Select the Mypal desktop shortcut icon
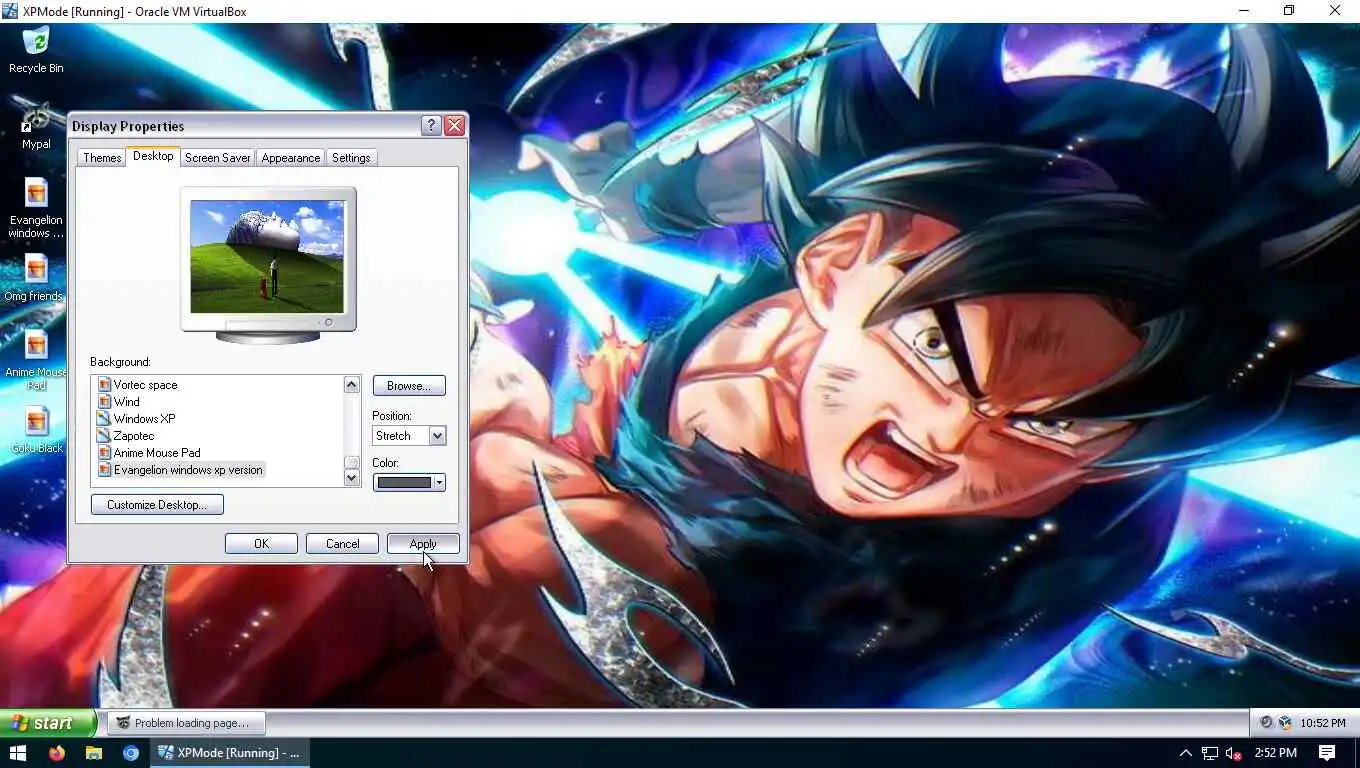Screen dimensions: 1360x768 coord(36,118)
